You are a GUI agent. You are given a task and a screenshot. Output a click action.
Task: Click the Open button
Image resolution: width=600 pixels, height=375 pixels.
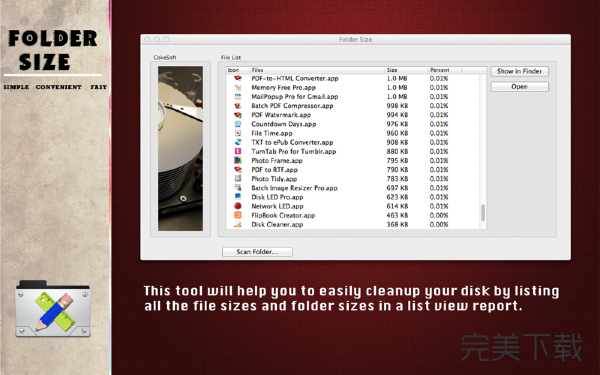pos(520,87)
